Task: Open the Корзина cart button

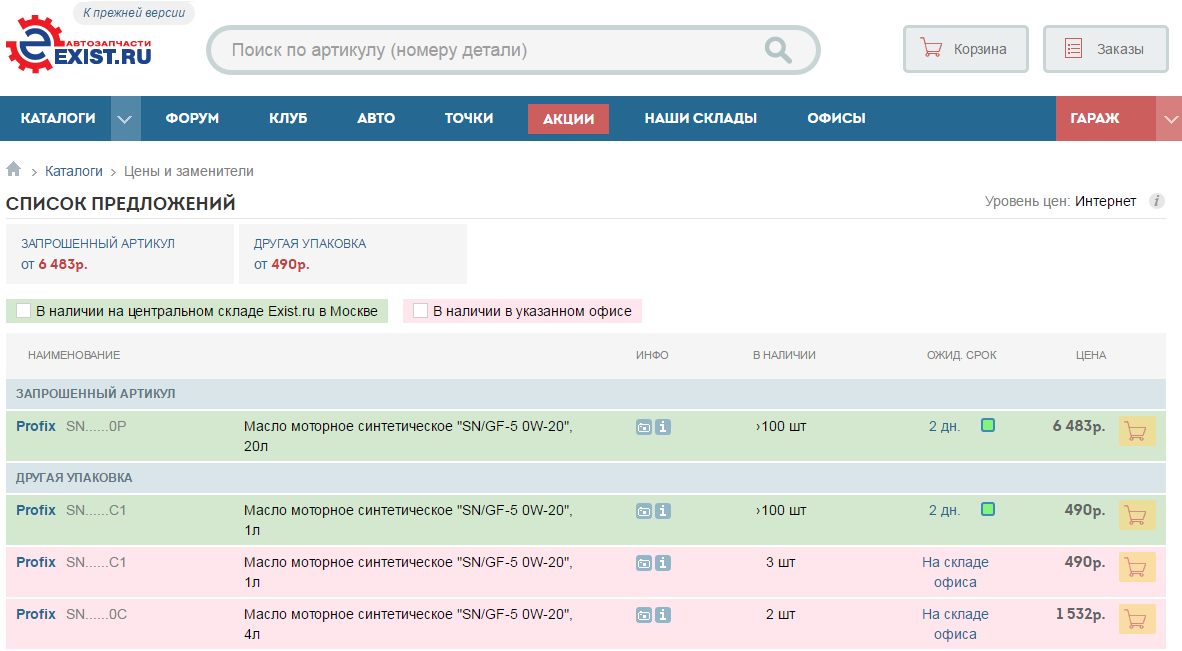Action: tap(966, 49)
